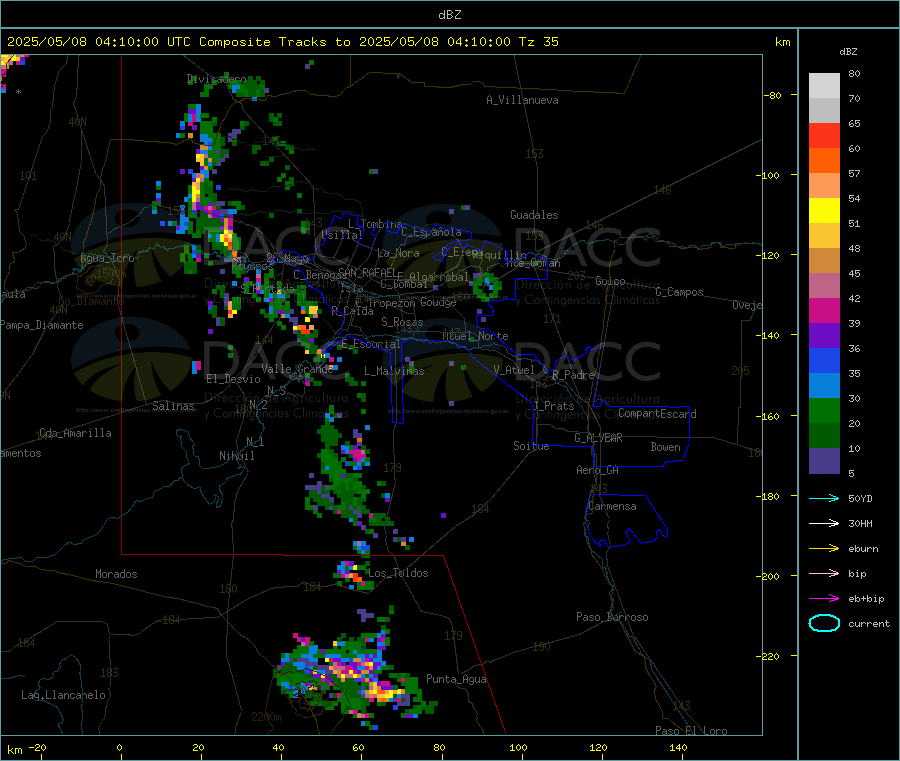Screen dimensions: 900x761
Task: Click the 'El_Desvio' map label
Action: click(234, 379)
